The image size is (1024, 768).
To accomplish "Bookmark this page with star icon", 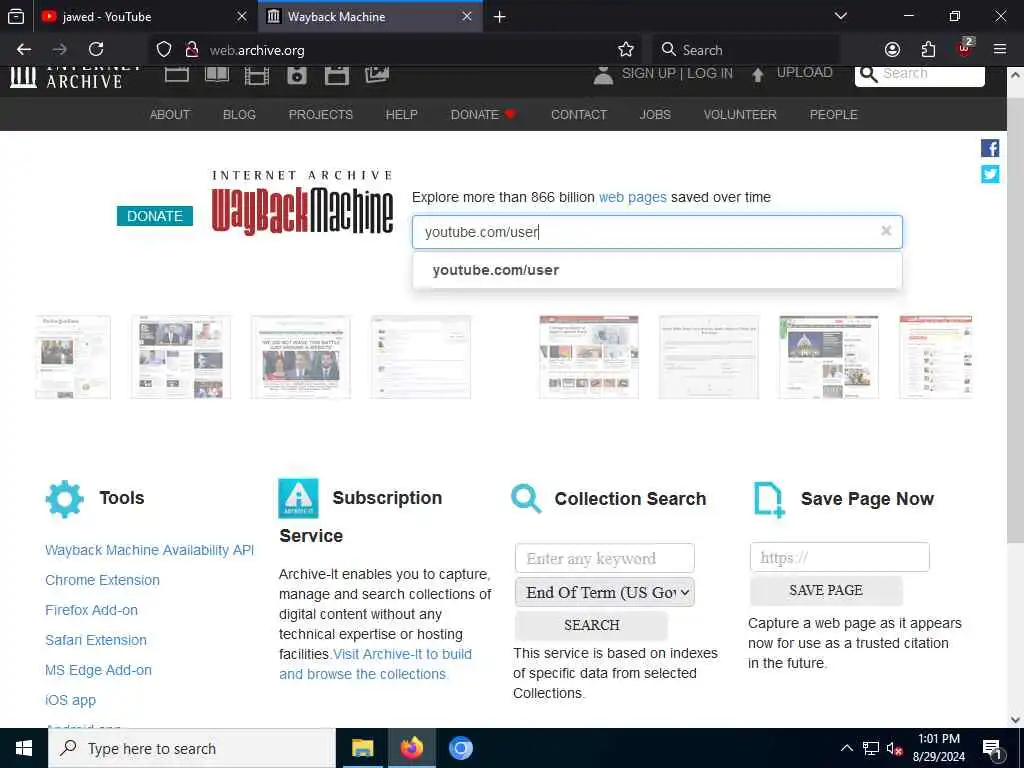I will click(x=626, y=50).
